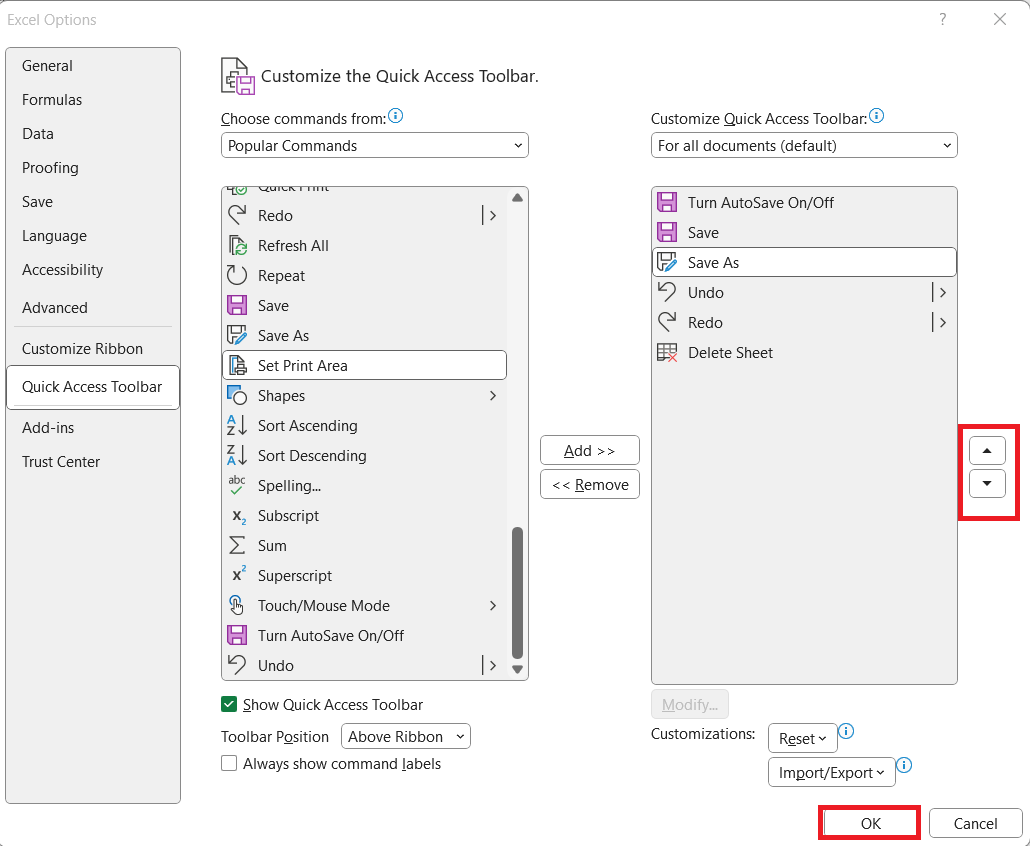
Task: Click the Spelling command icon
Action: tap(236, 485)
